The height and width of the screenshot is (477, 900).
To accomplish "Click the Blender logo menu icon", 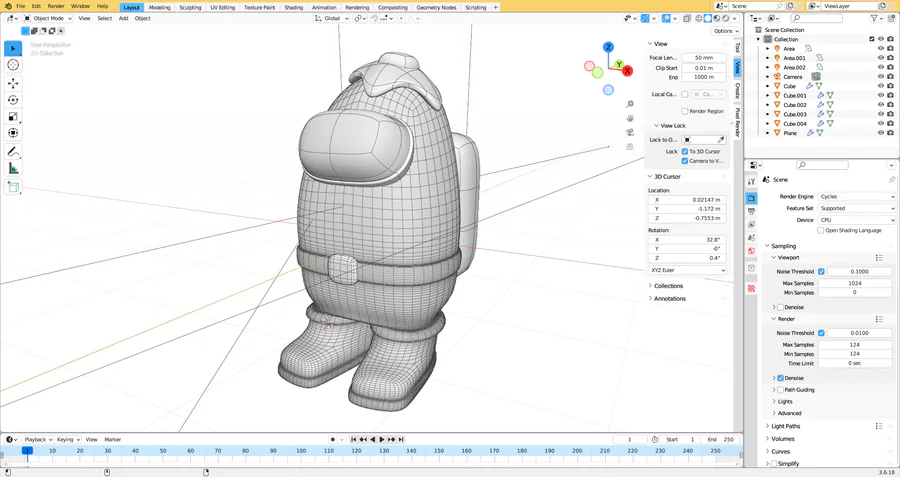I will [7, 6].
